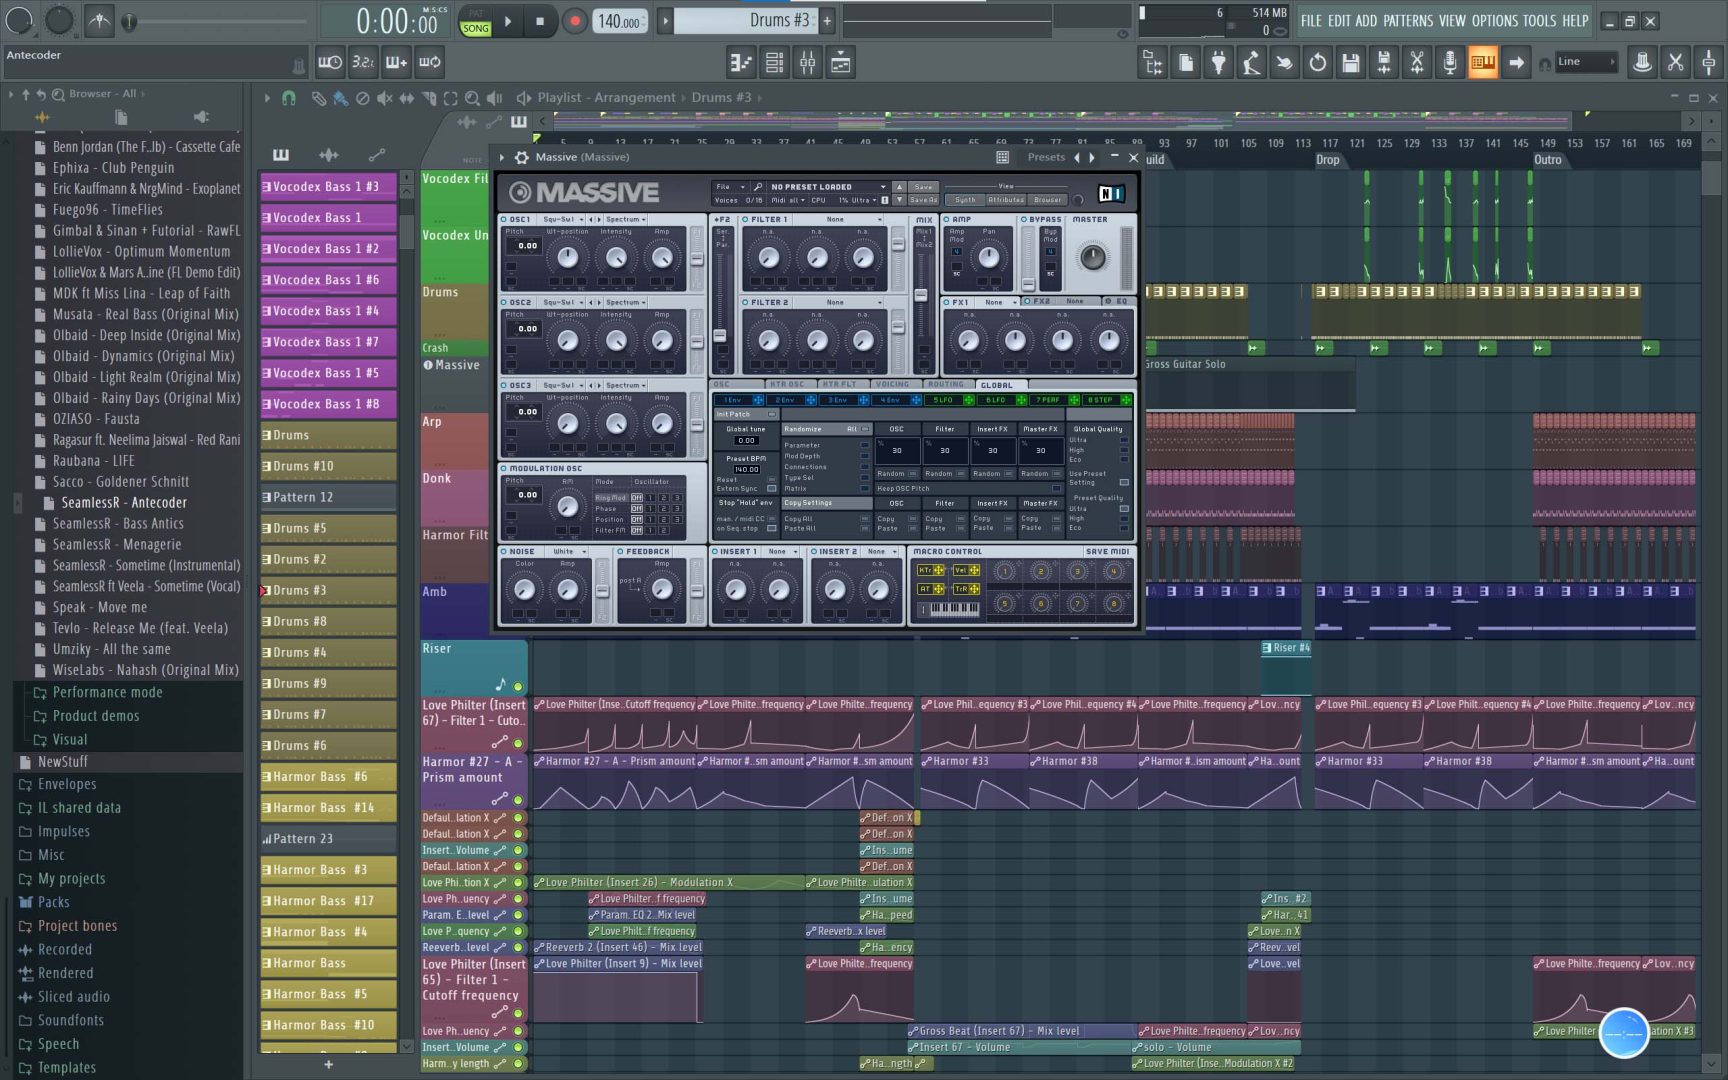
Task: Select the Vocodex Bass 1 #3 pattern
Action: pos(328,187)
